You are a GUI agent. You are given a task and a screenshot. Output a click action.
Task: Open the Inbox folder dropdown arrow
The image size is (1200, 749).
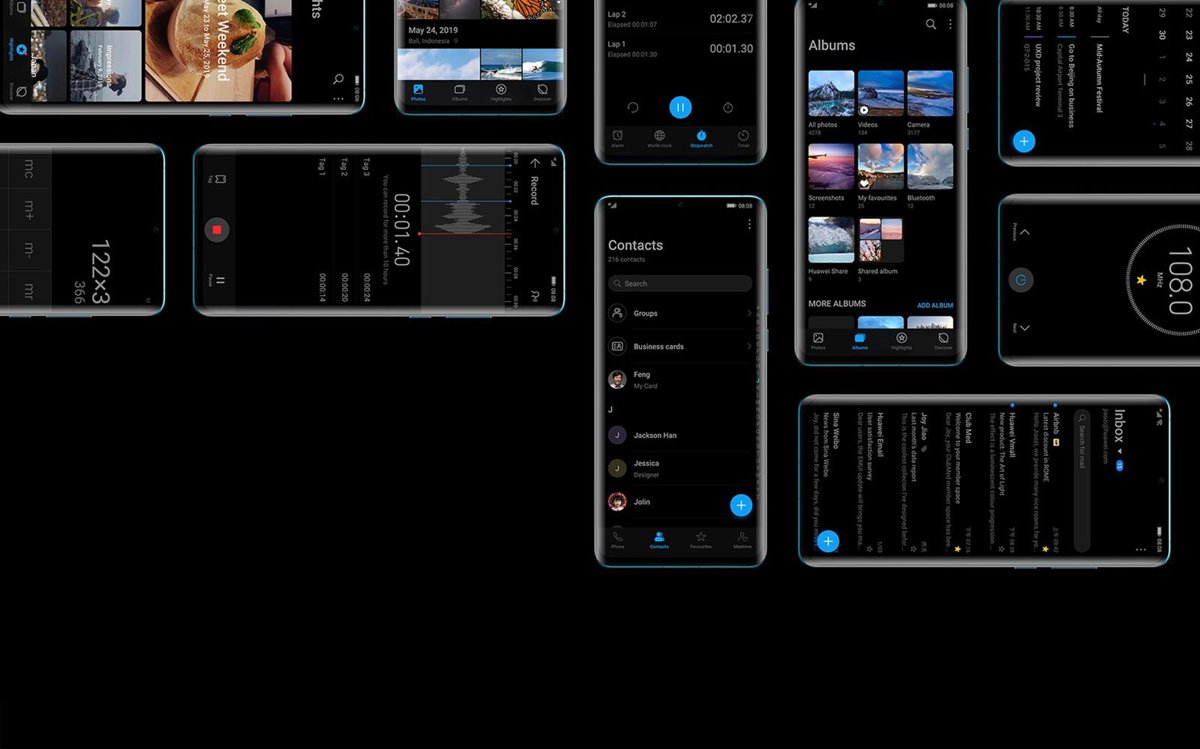[1120, 452]
